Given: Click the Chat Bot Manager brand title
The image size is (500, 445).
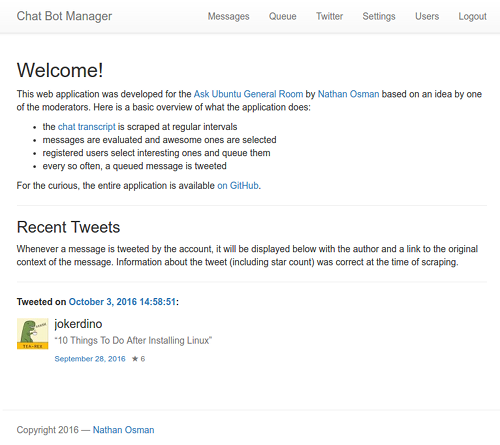Looking at the screenshot, I should click(64, 16).
